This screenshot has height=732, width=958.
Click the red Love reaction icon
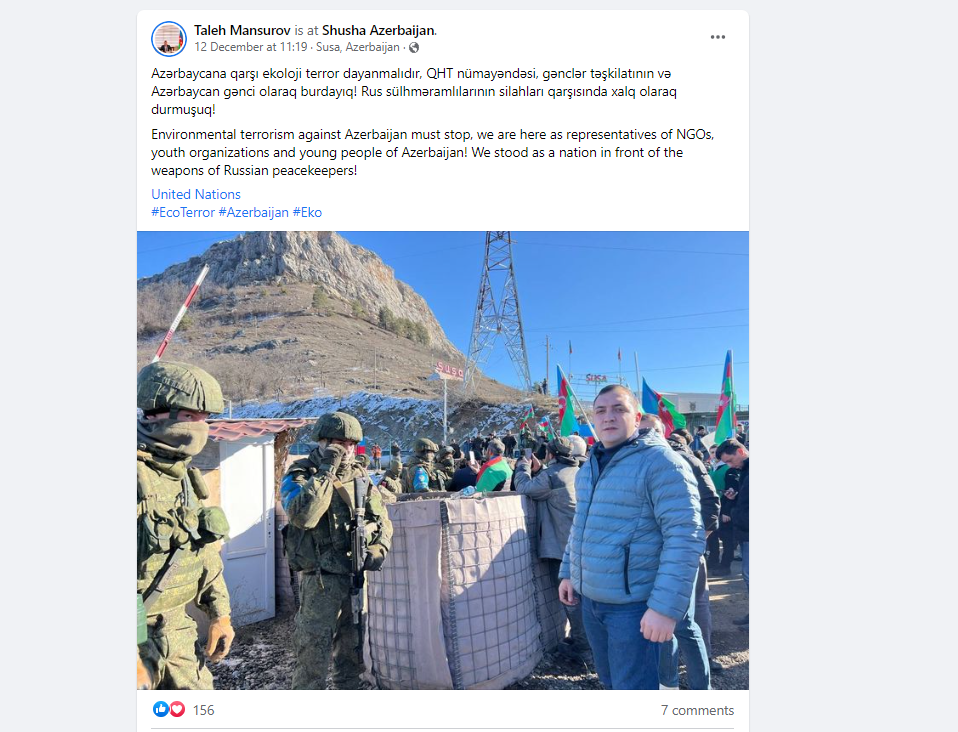(177, 709)
